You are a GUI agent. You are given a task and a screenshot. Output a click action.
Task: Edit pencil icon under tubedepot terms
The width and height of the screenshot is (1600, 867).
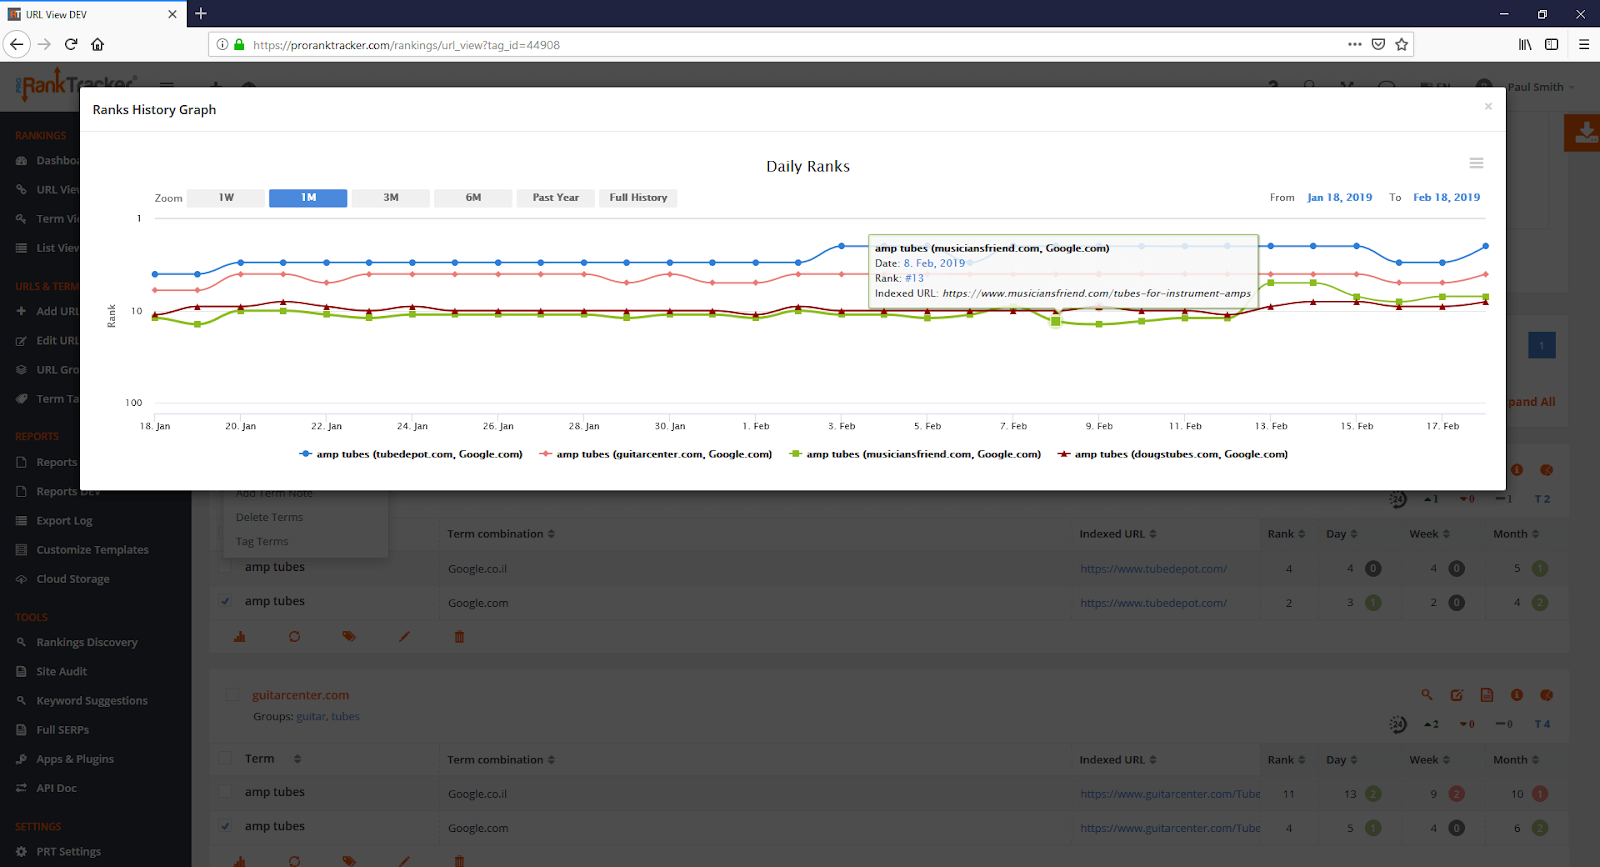point(404,636)
